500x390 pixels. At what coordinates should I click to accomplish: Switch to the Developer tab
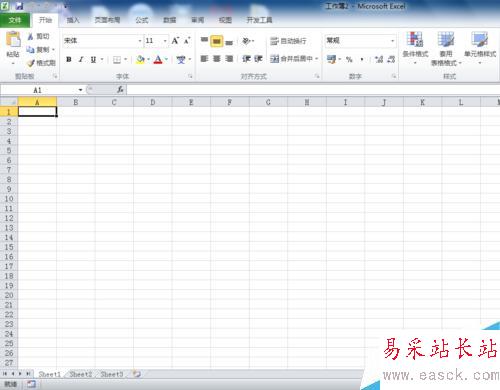coord(259,20)
